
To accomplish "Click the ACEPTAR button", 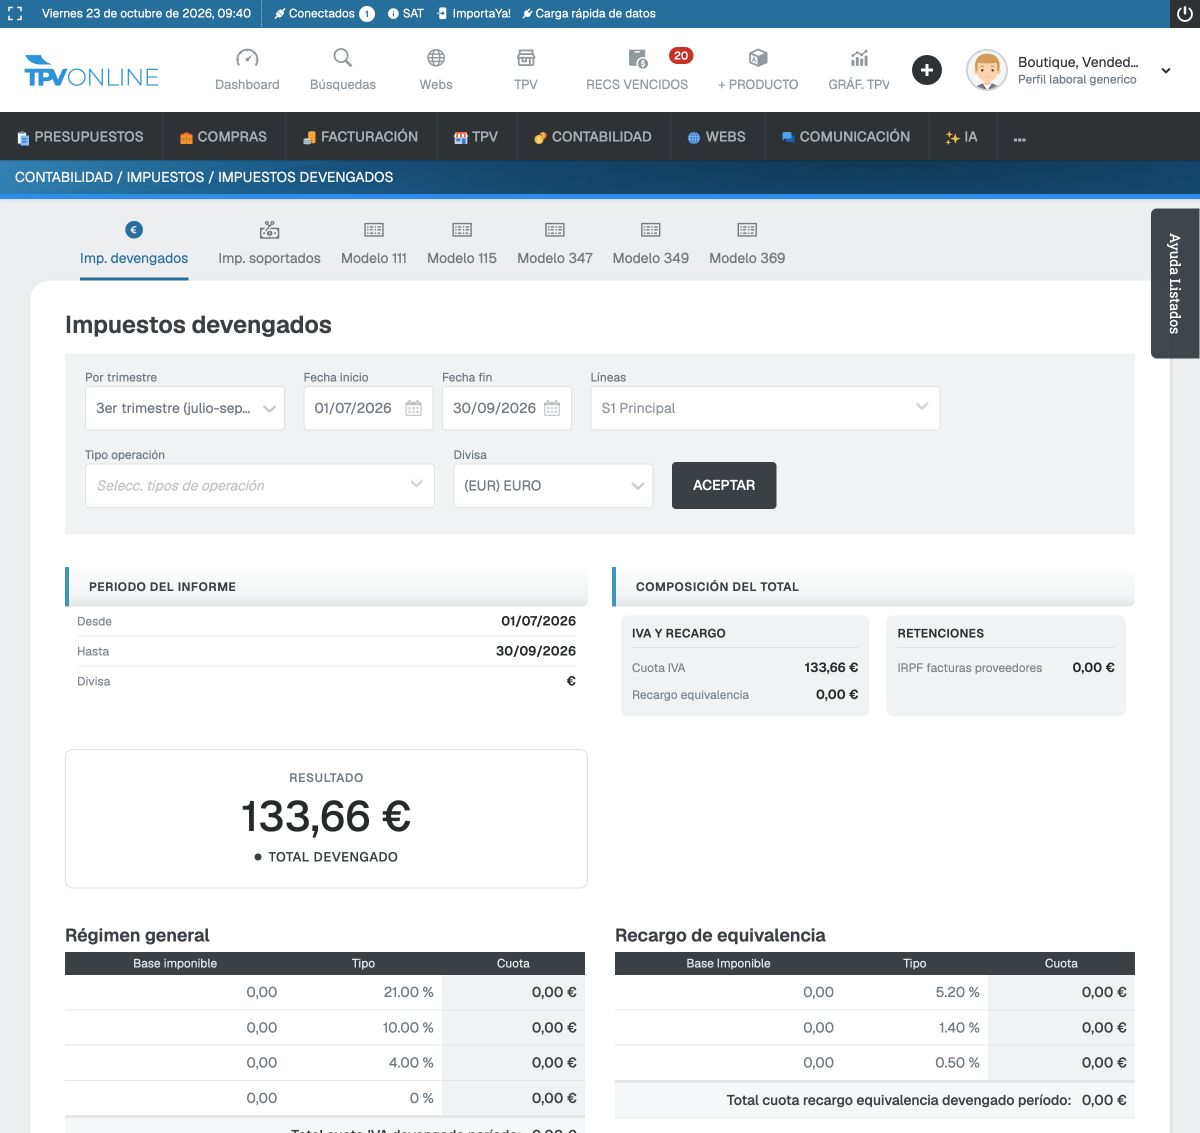I will tap(724, 485).
